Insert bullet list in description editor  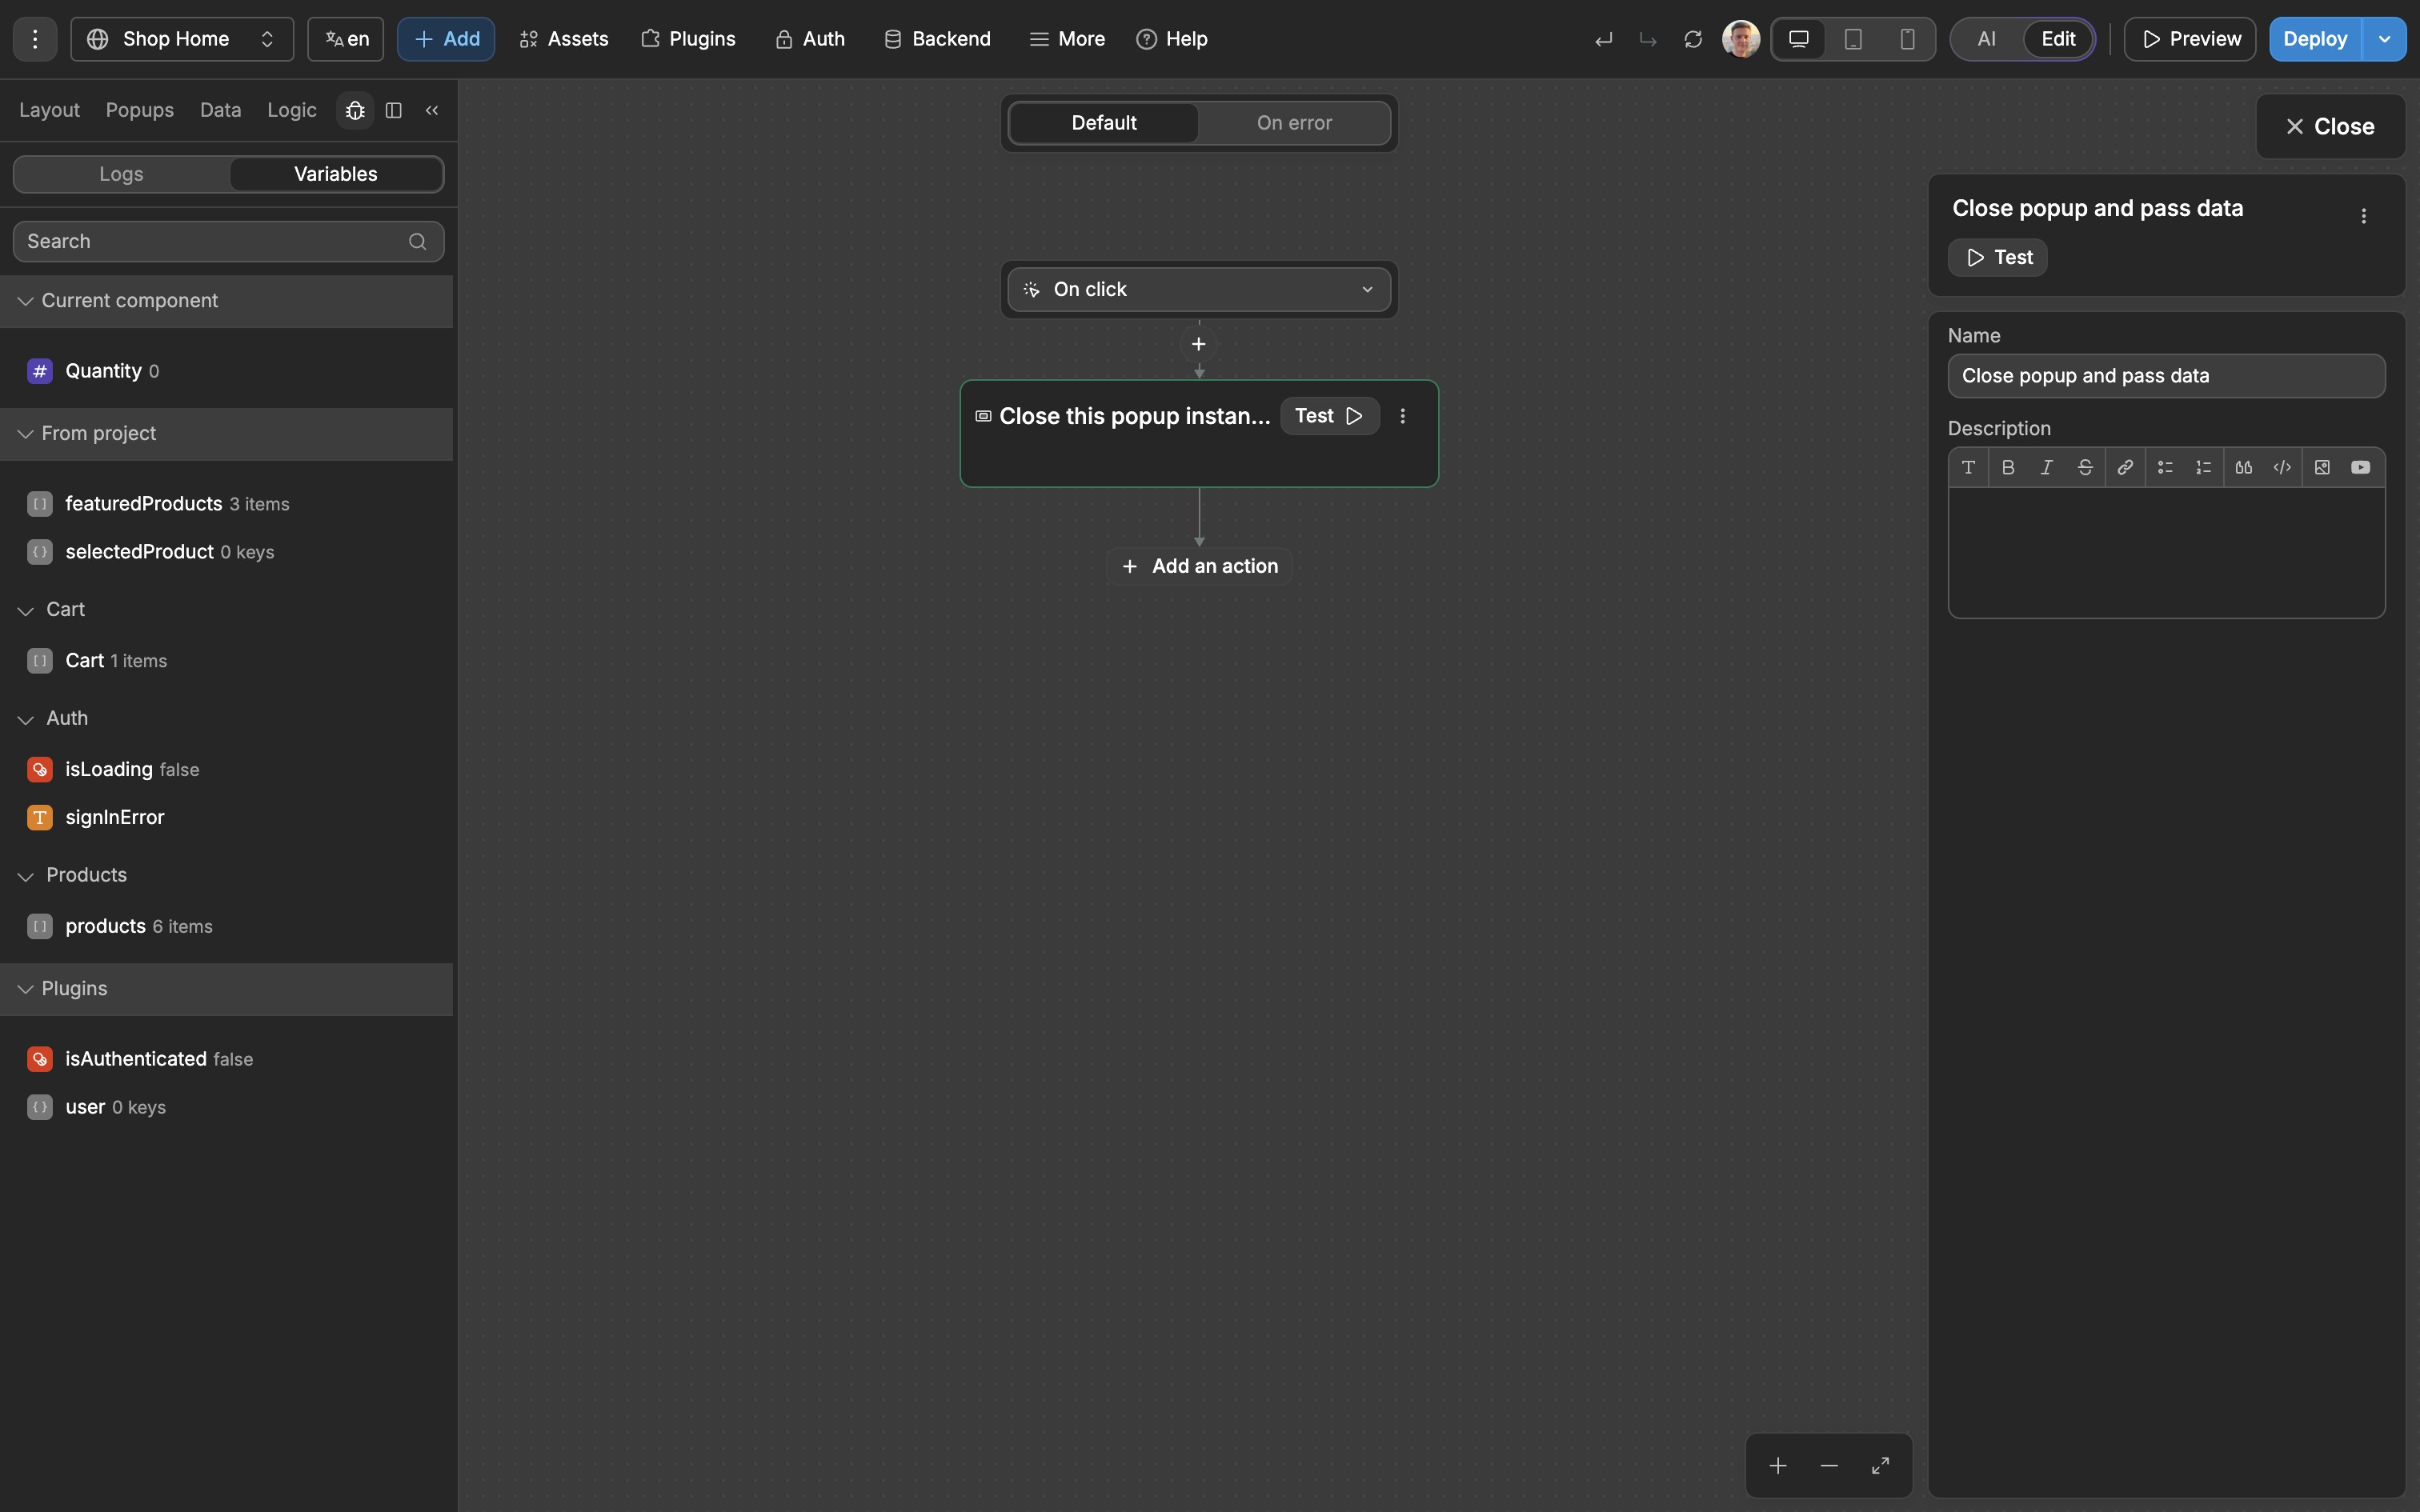(x=2165, y=467)
